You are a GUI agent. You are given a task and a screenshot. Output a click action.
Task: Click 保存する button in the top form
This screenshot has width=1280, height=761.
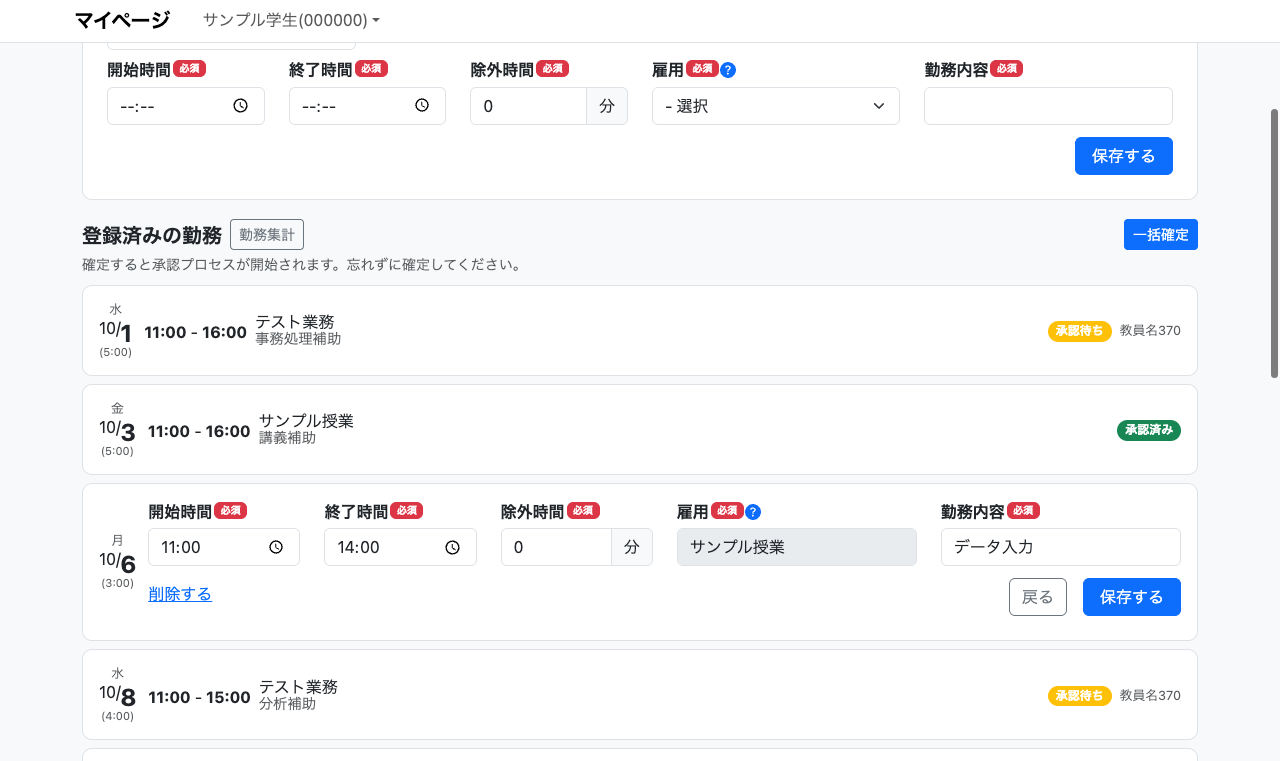pos(1123,156)
